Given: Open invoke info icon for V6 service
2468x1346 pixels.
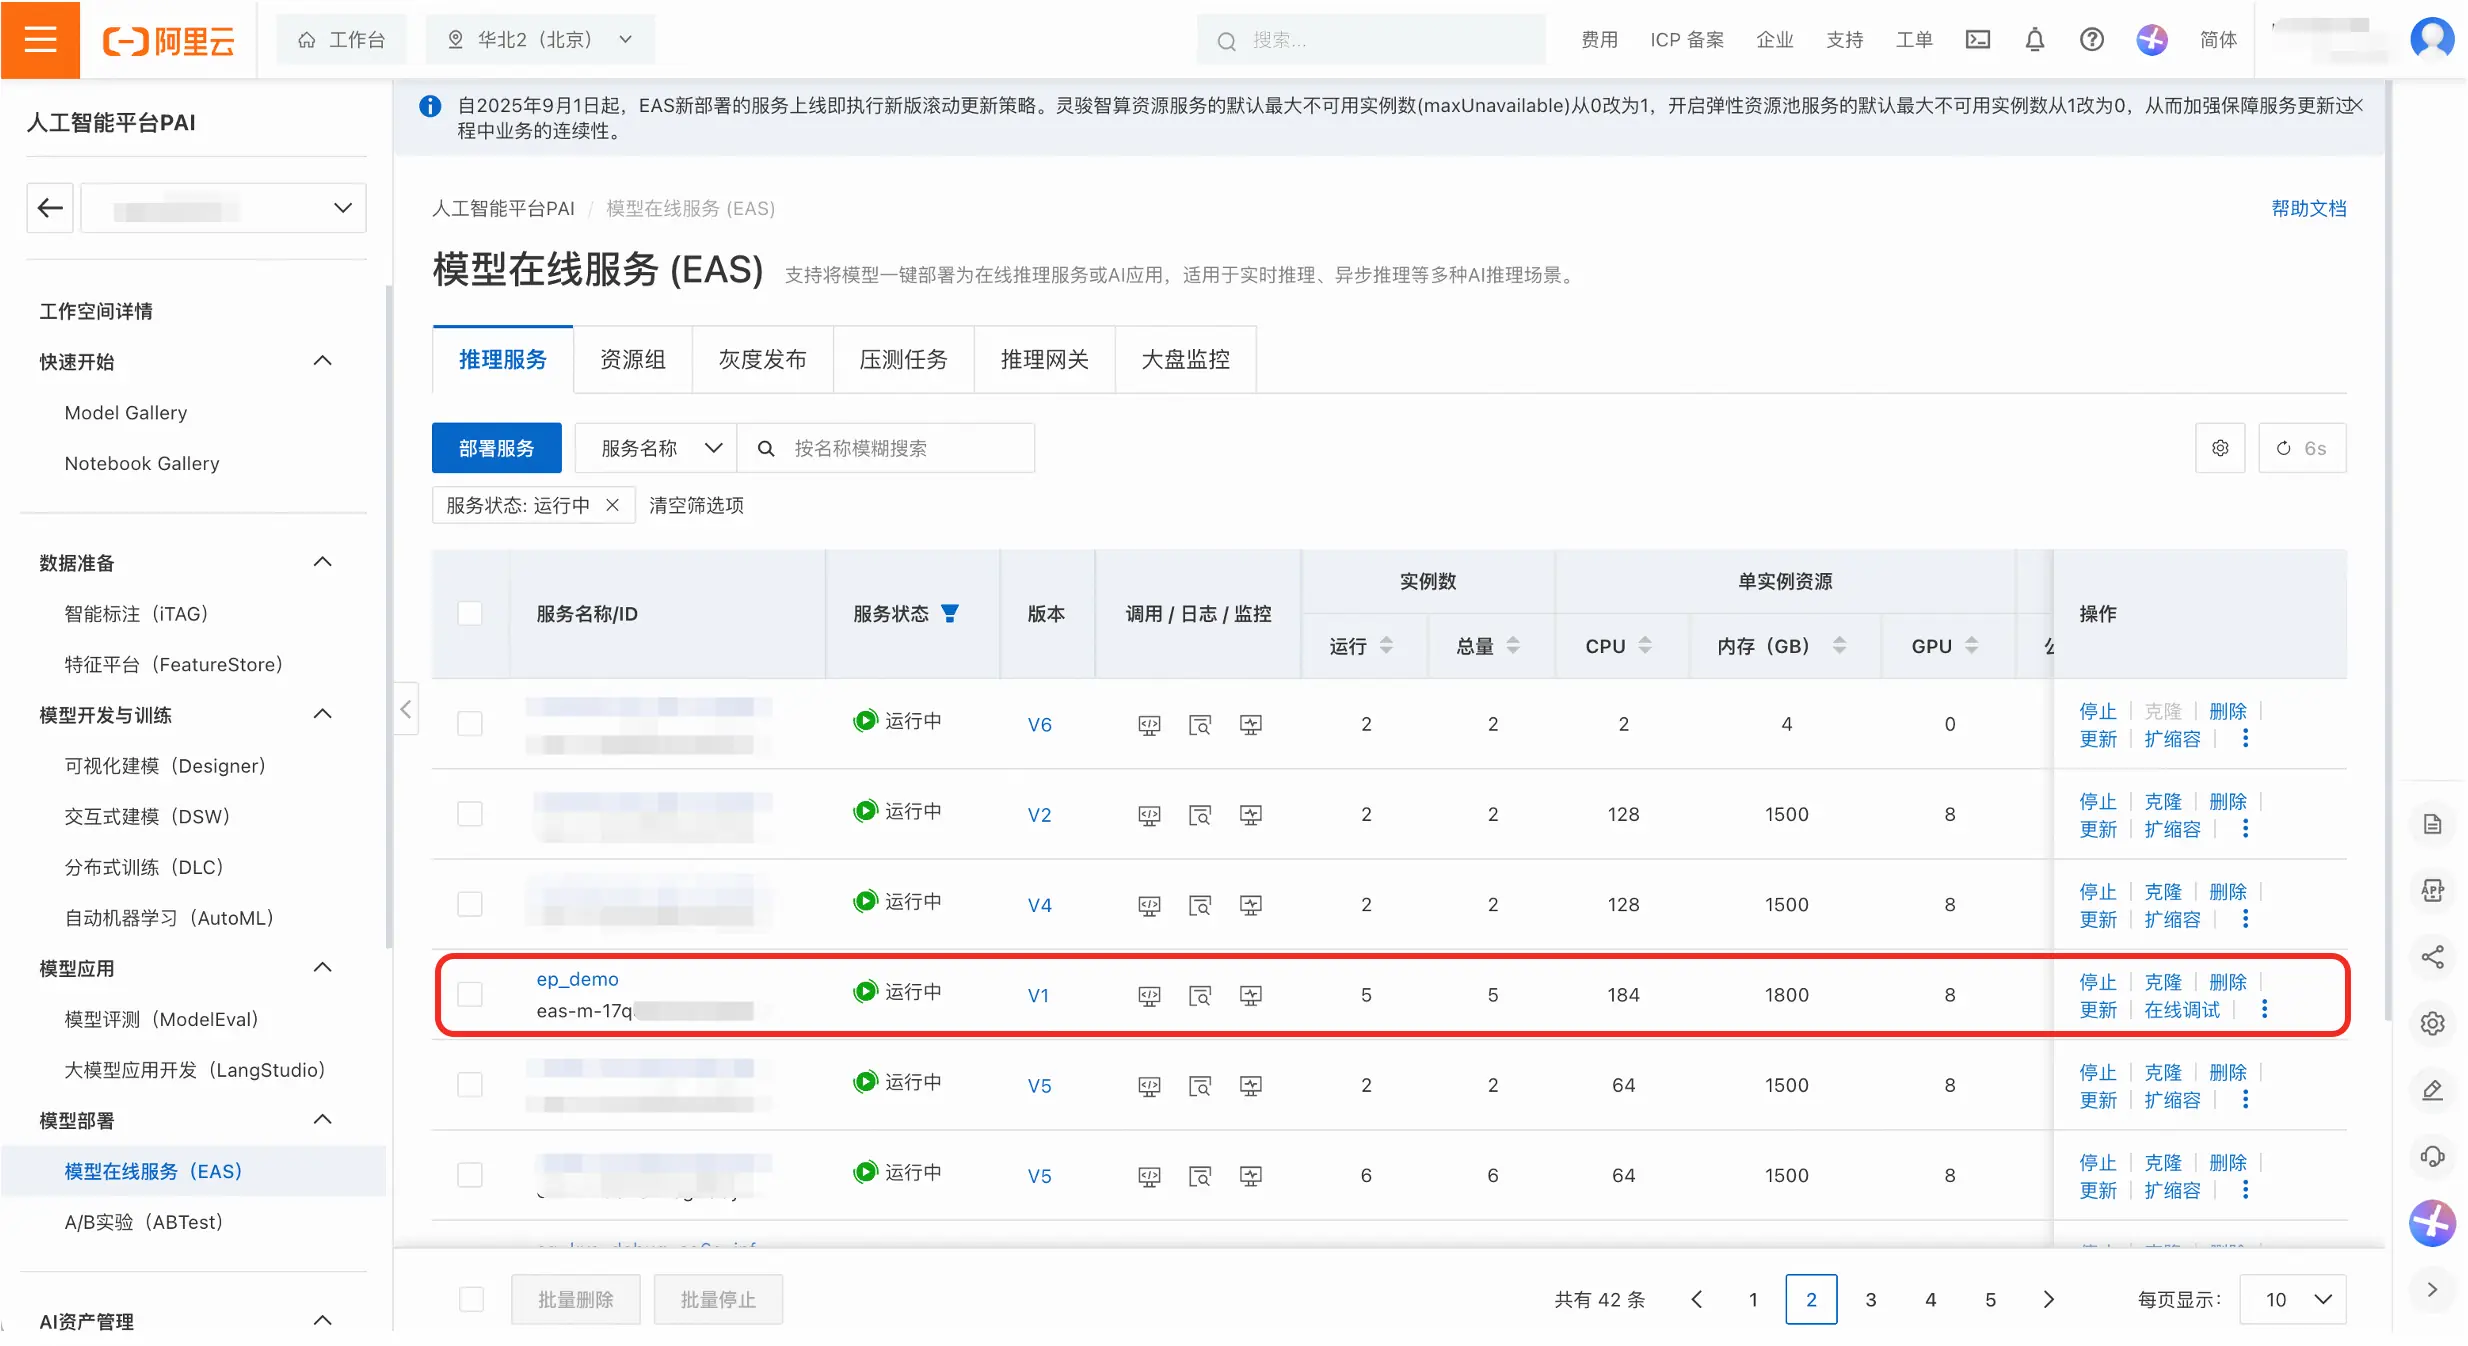Looking at the screenshot, I should [1149, 724].
